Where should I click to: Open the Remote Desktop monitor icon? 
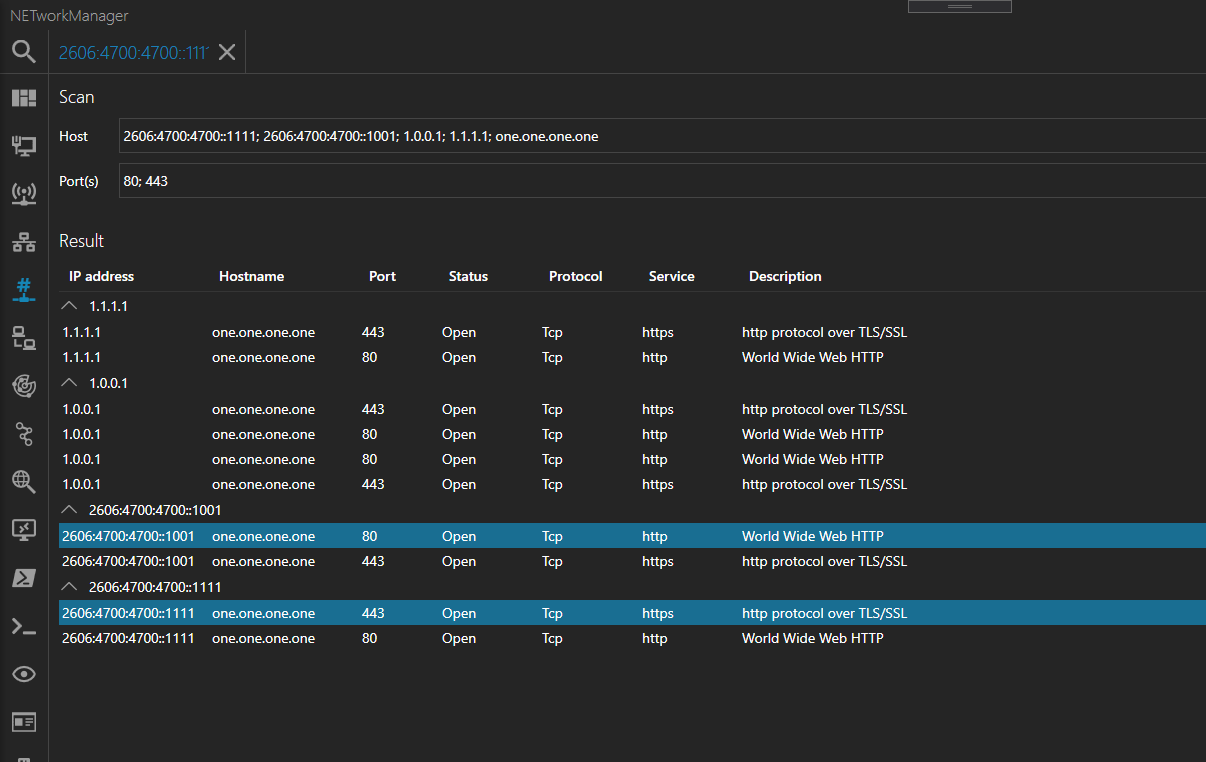click(x=24, y=529)
